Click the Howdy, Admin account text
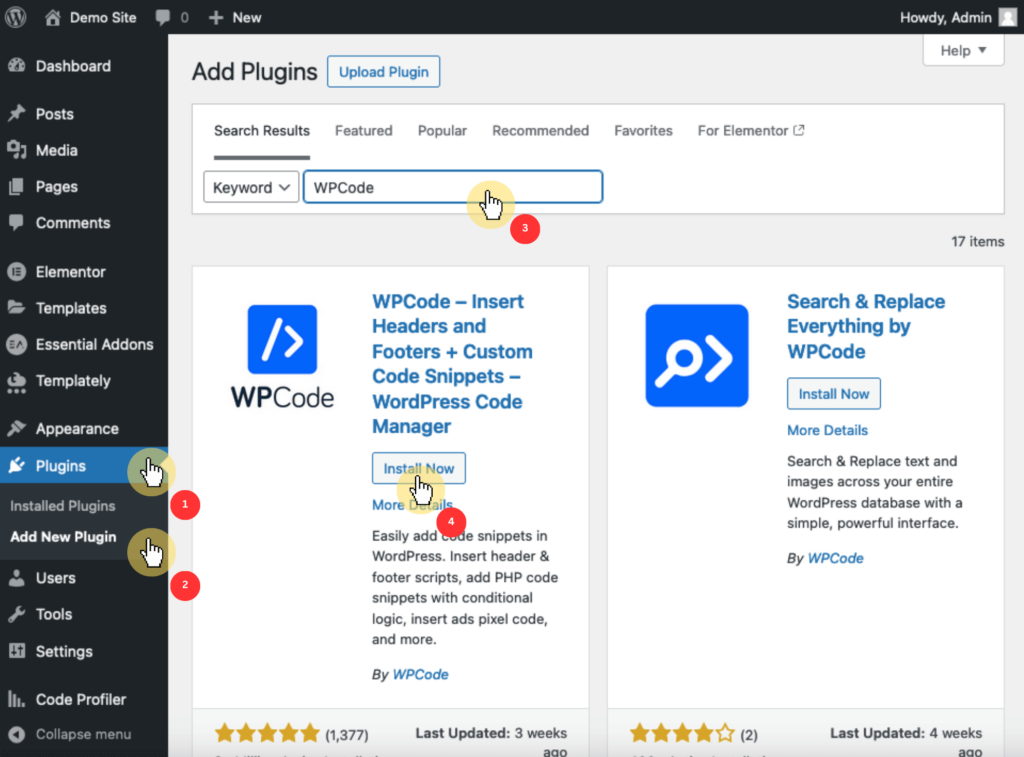 [x=946, y=18]
